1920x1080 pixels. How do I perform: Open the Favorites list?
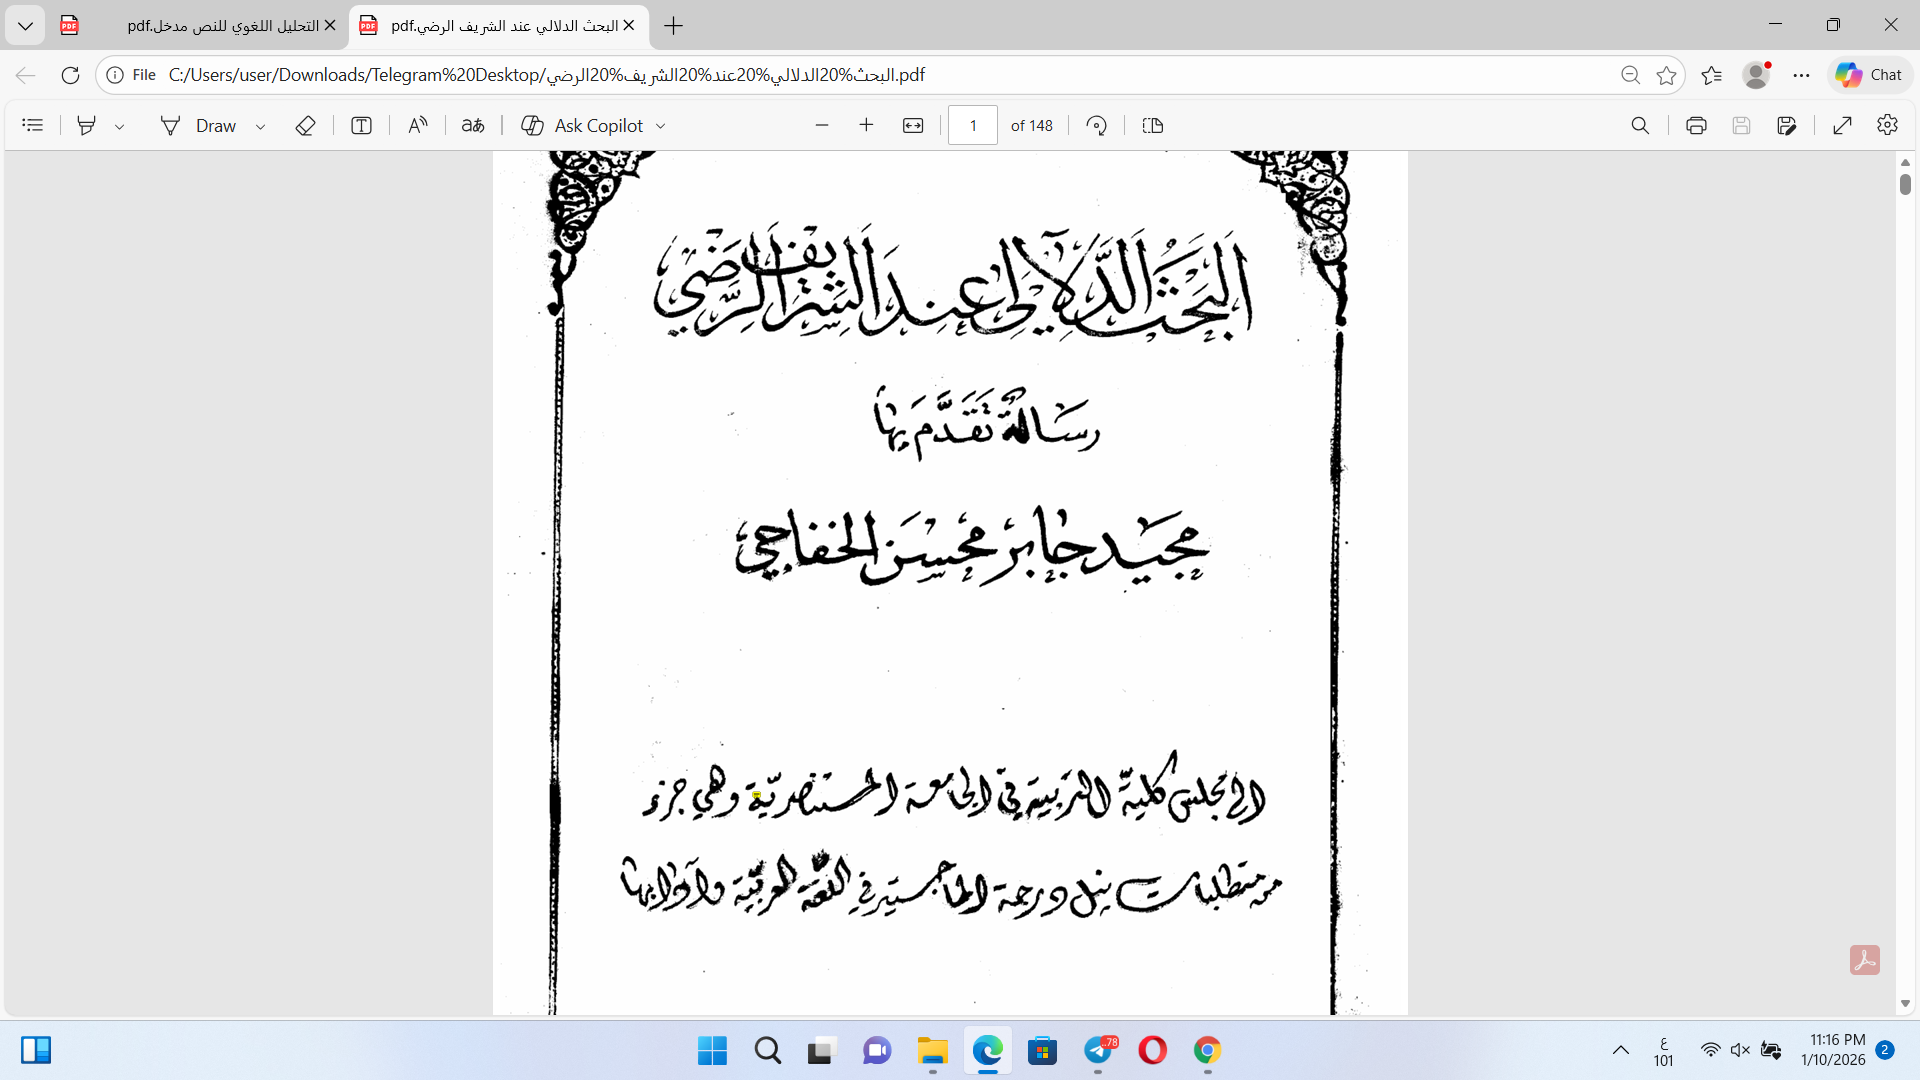coord(1712,75)
